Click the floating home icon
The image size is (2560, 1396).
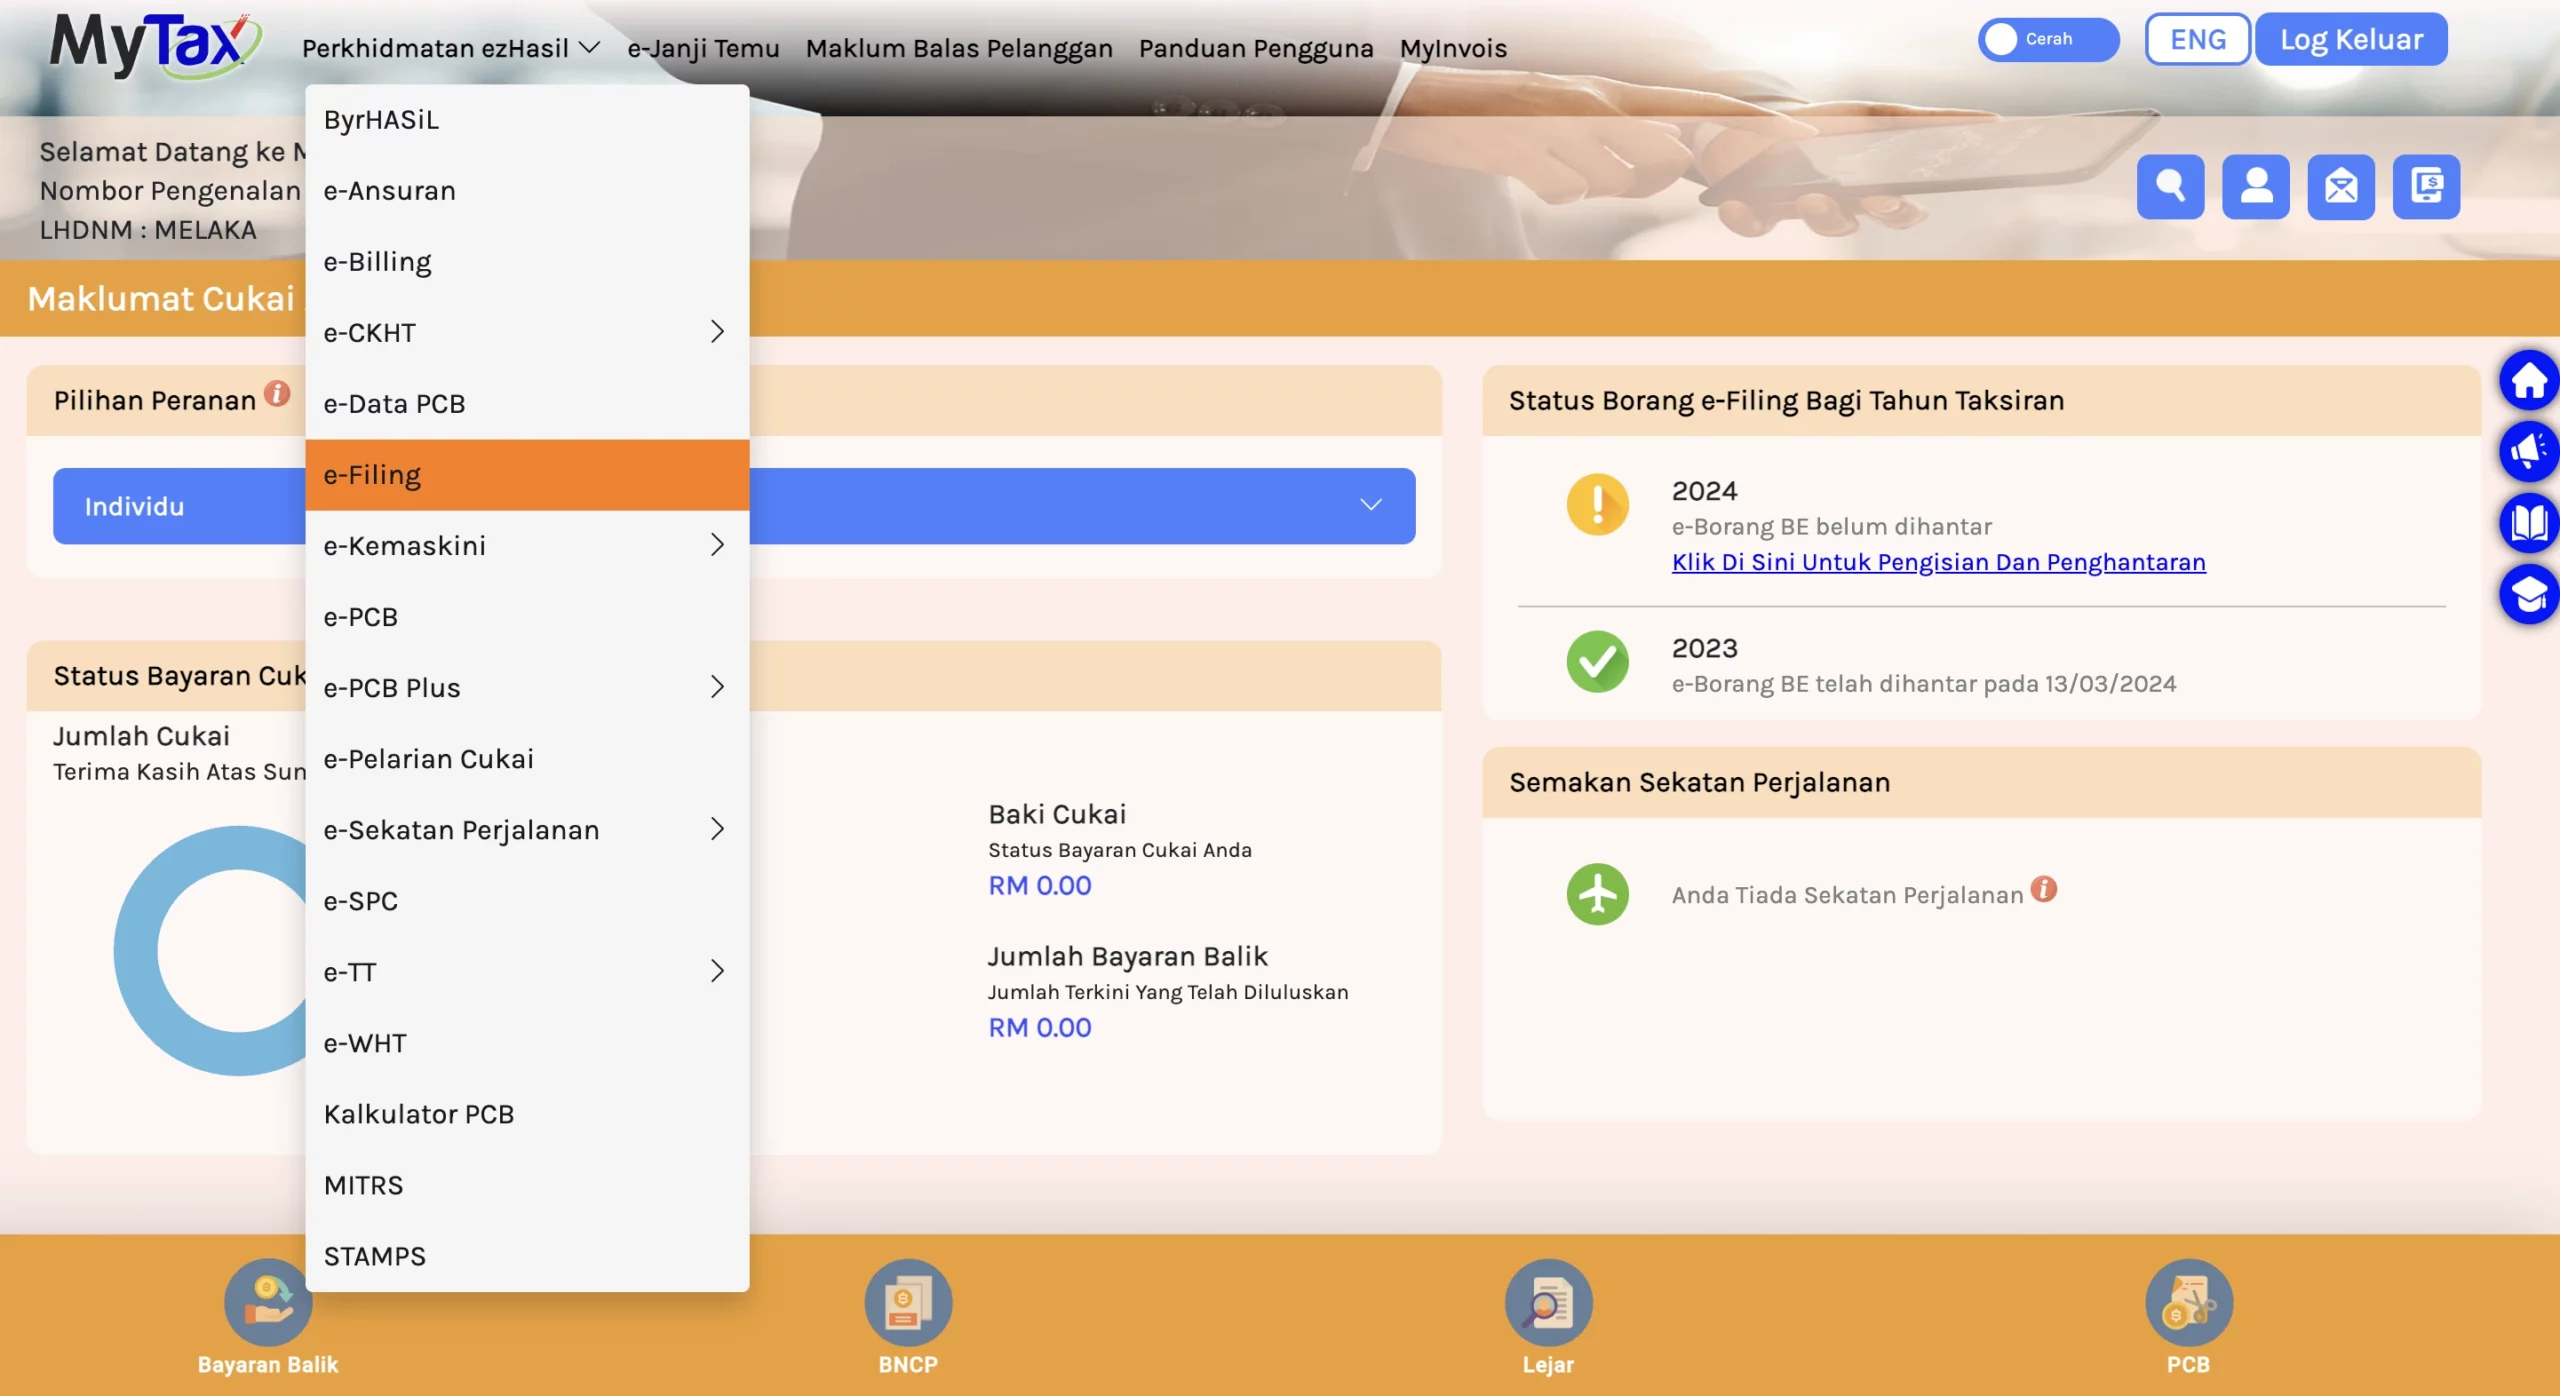coord(2528,380)
